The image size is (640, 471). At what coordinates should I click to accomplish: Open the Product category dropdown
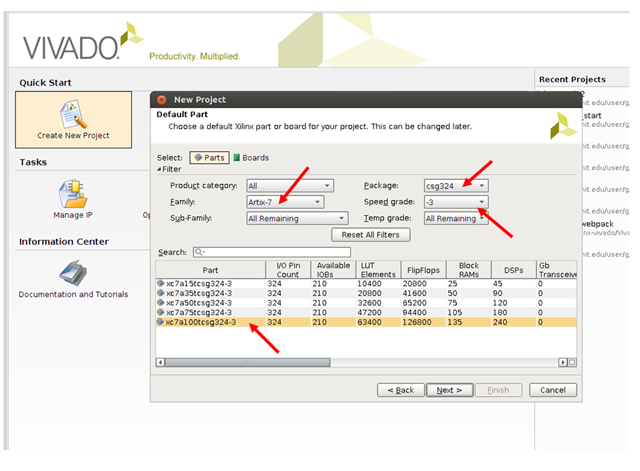coord(289,186)
